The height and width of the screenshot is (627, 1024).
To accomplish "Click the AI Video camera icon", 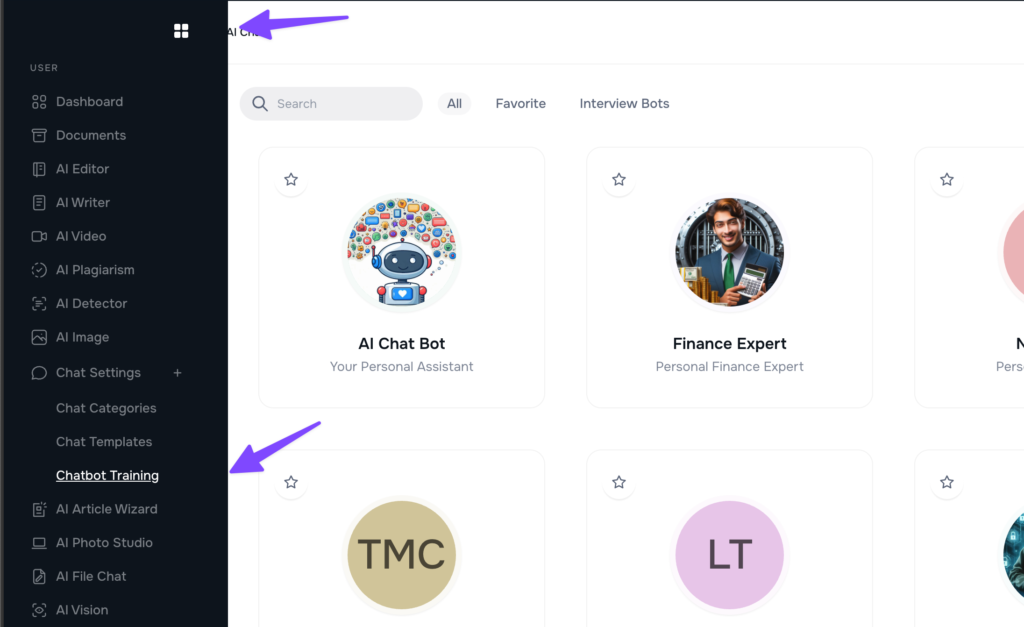I will click(39, 236).
